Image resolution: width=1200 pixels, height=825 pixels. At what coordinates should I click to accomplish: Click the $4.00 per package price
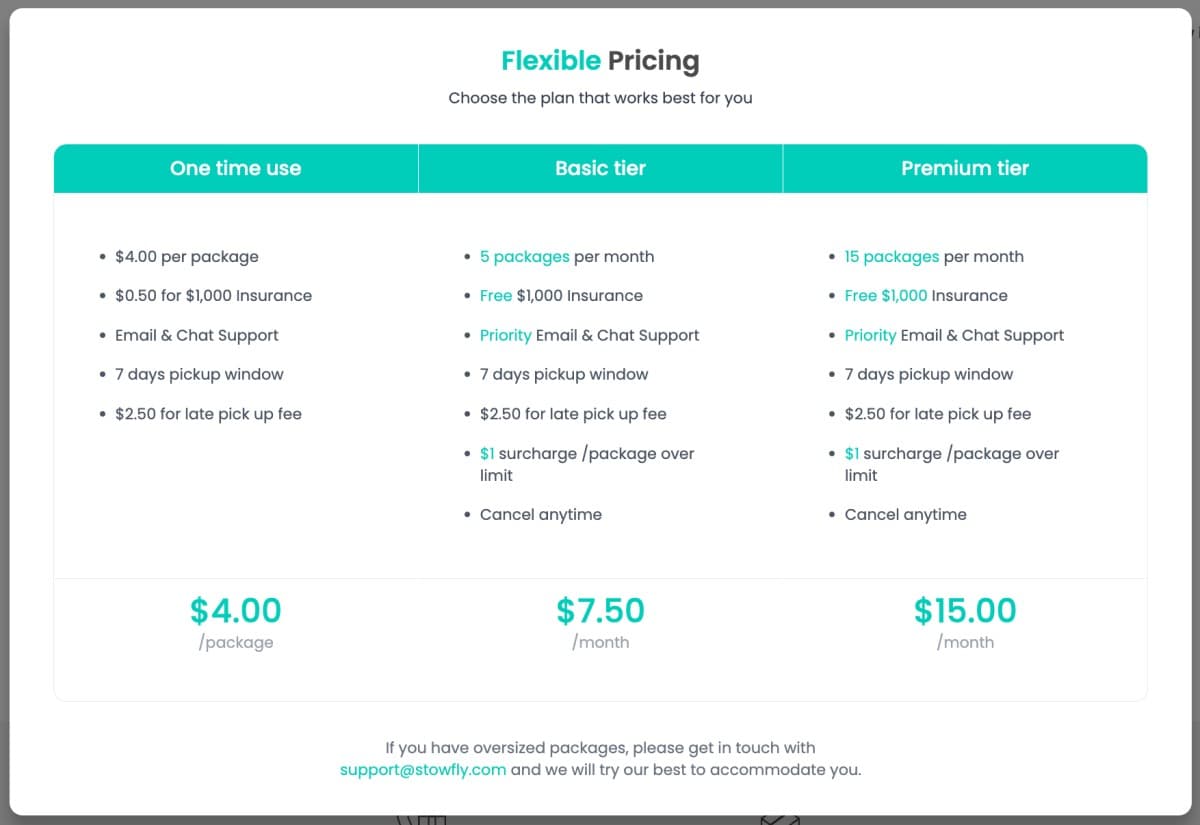[x=236, y=610]
